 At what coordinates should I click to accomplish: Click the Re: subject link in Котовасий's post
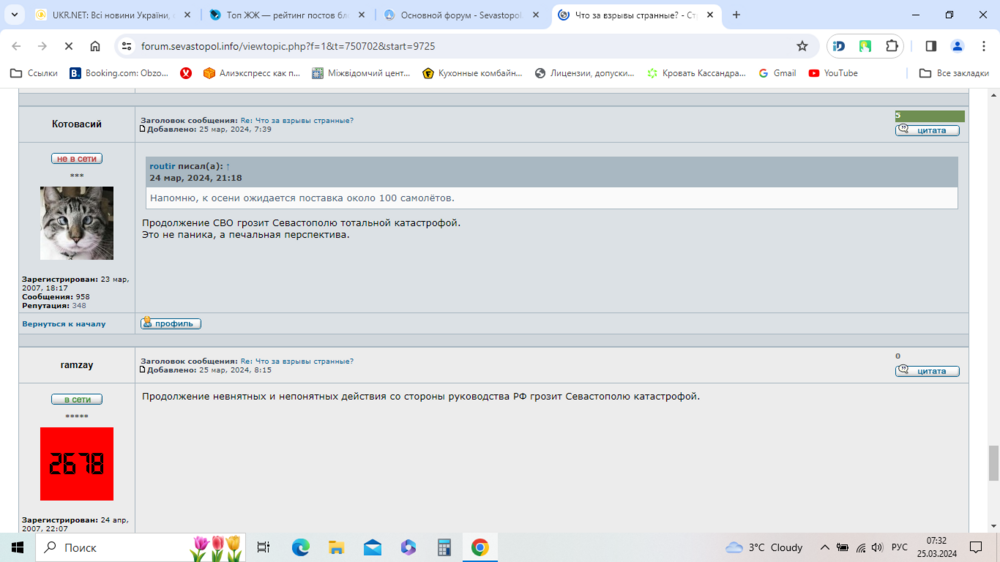[x=297, y=120]
